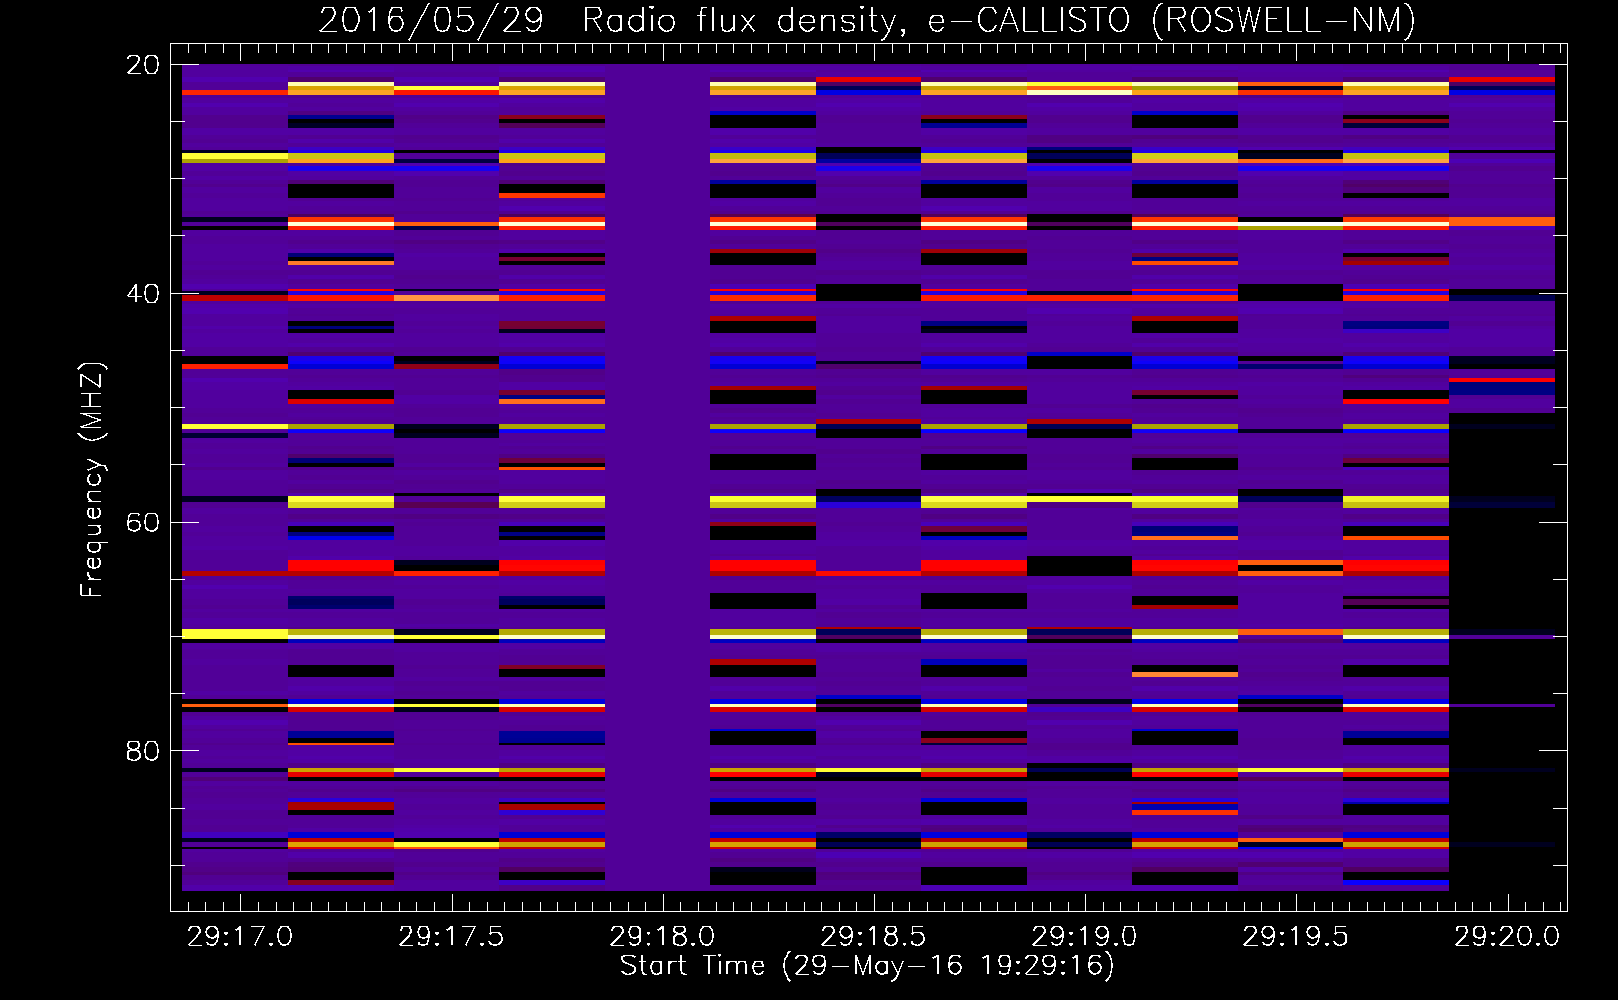Click the plot title with date 2016/05/29
This screenshot has width=1618, height=1000.
point(867,20)
